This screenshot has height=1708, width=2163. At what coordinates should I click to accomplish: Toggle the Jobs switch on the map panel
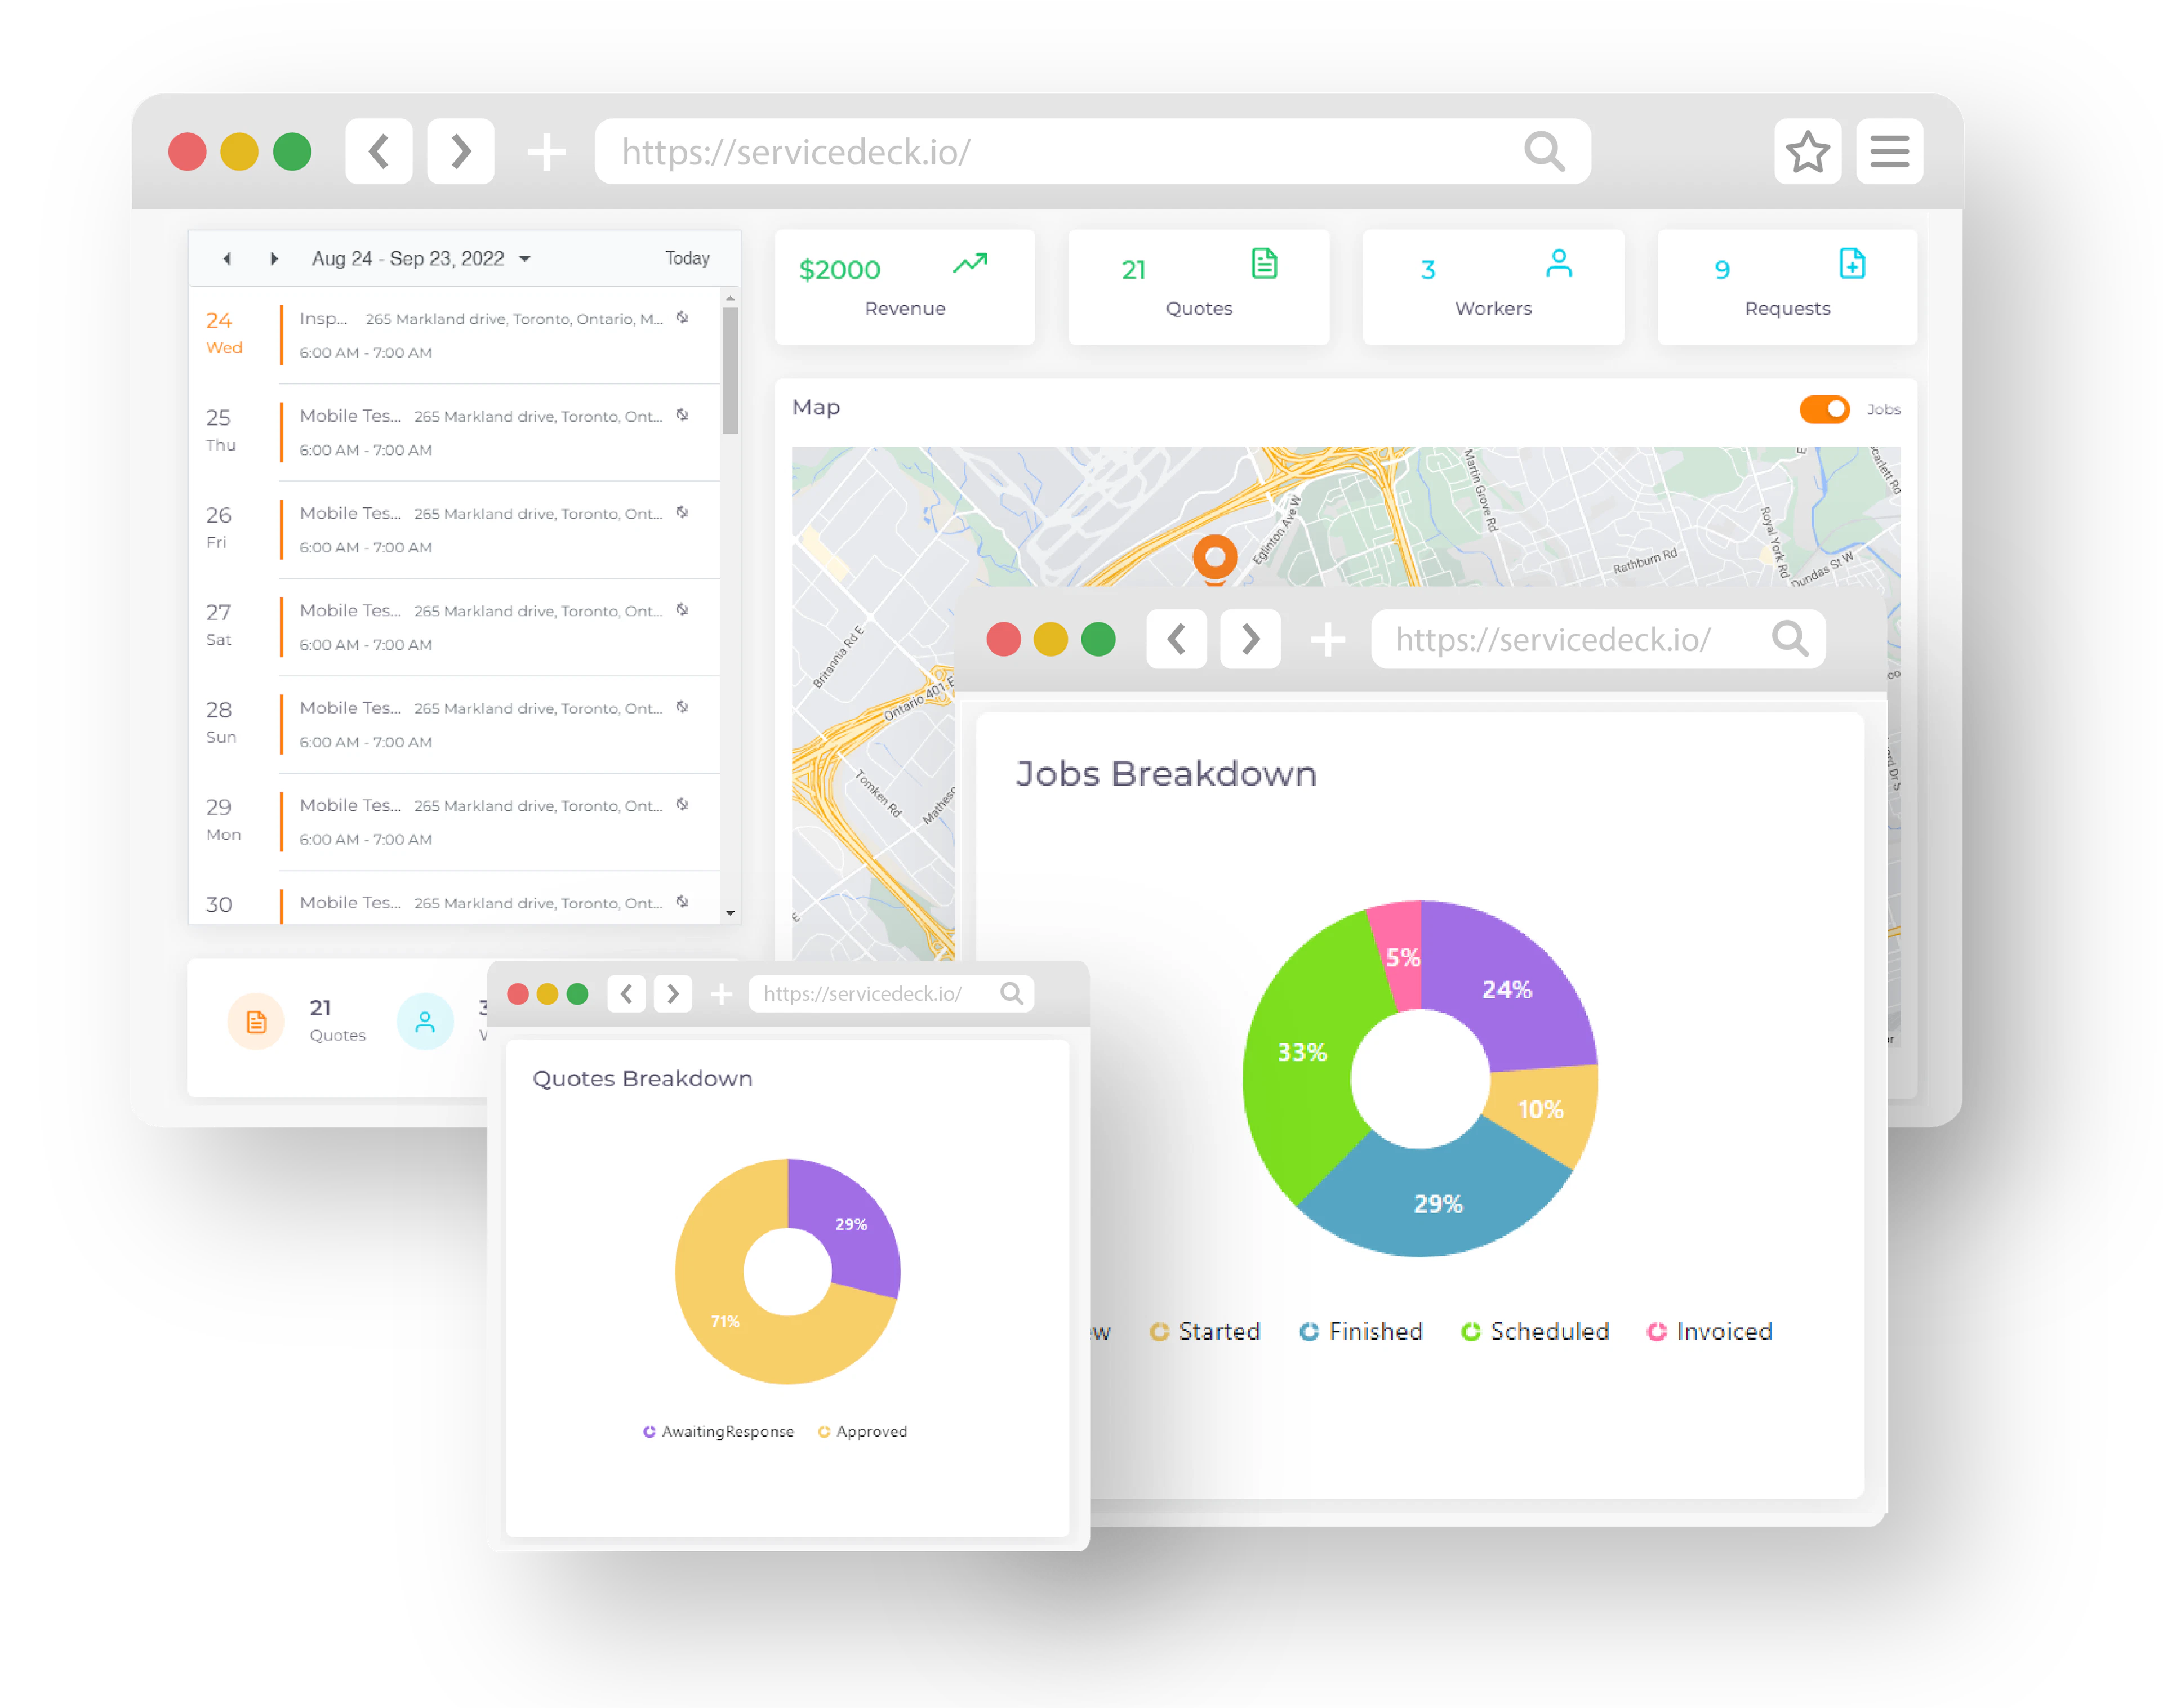(1824, 409)
